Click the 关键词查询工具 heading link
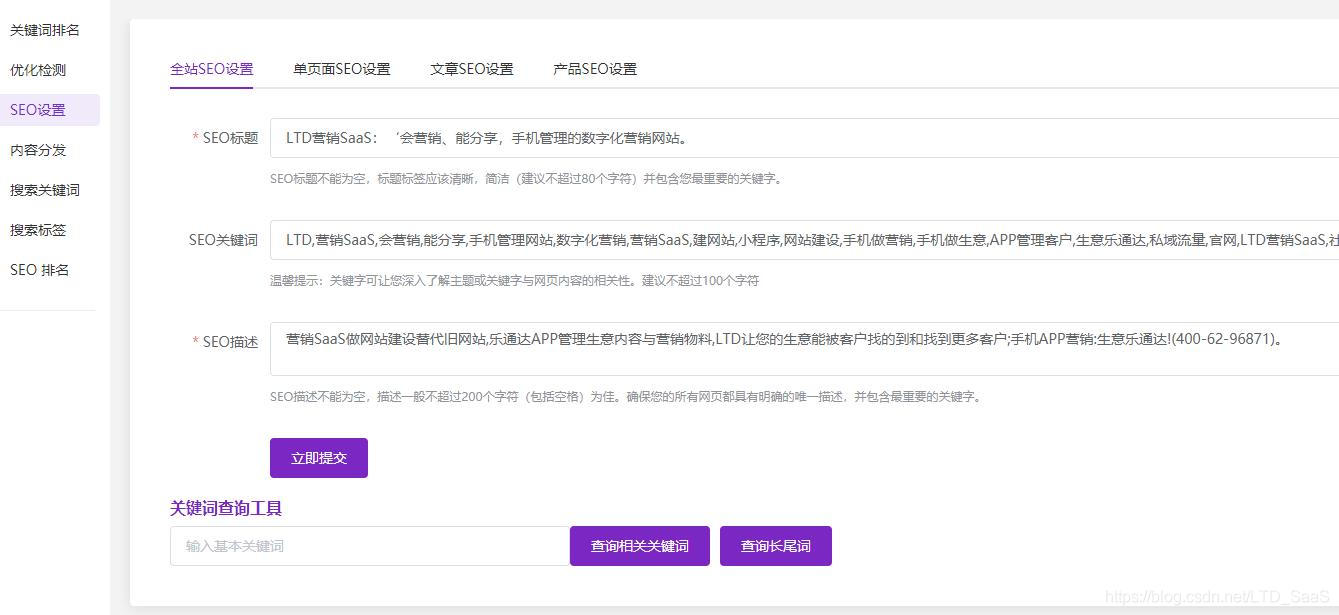The image size is (1339, 615). click(227, 508)
